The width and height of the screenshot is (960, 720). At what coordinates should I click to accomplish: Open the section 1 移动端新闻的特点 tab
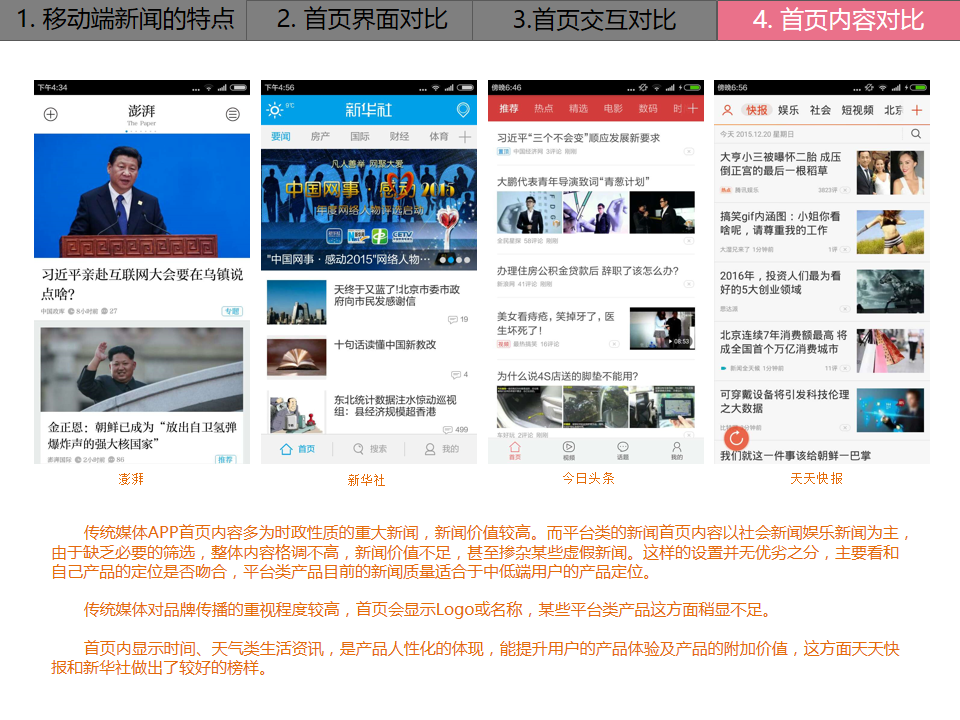[123, 20]
